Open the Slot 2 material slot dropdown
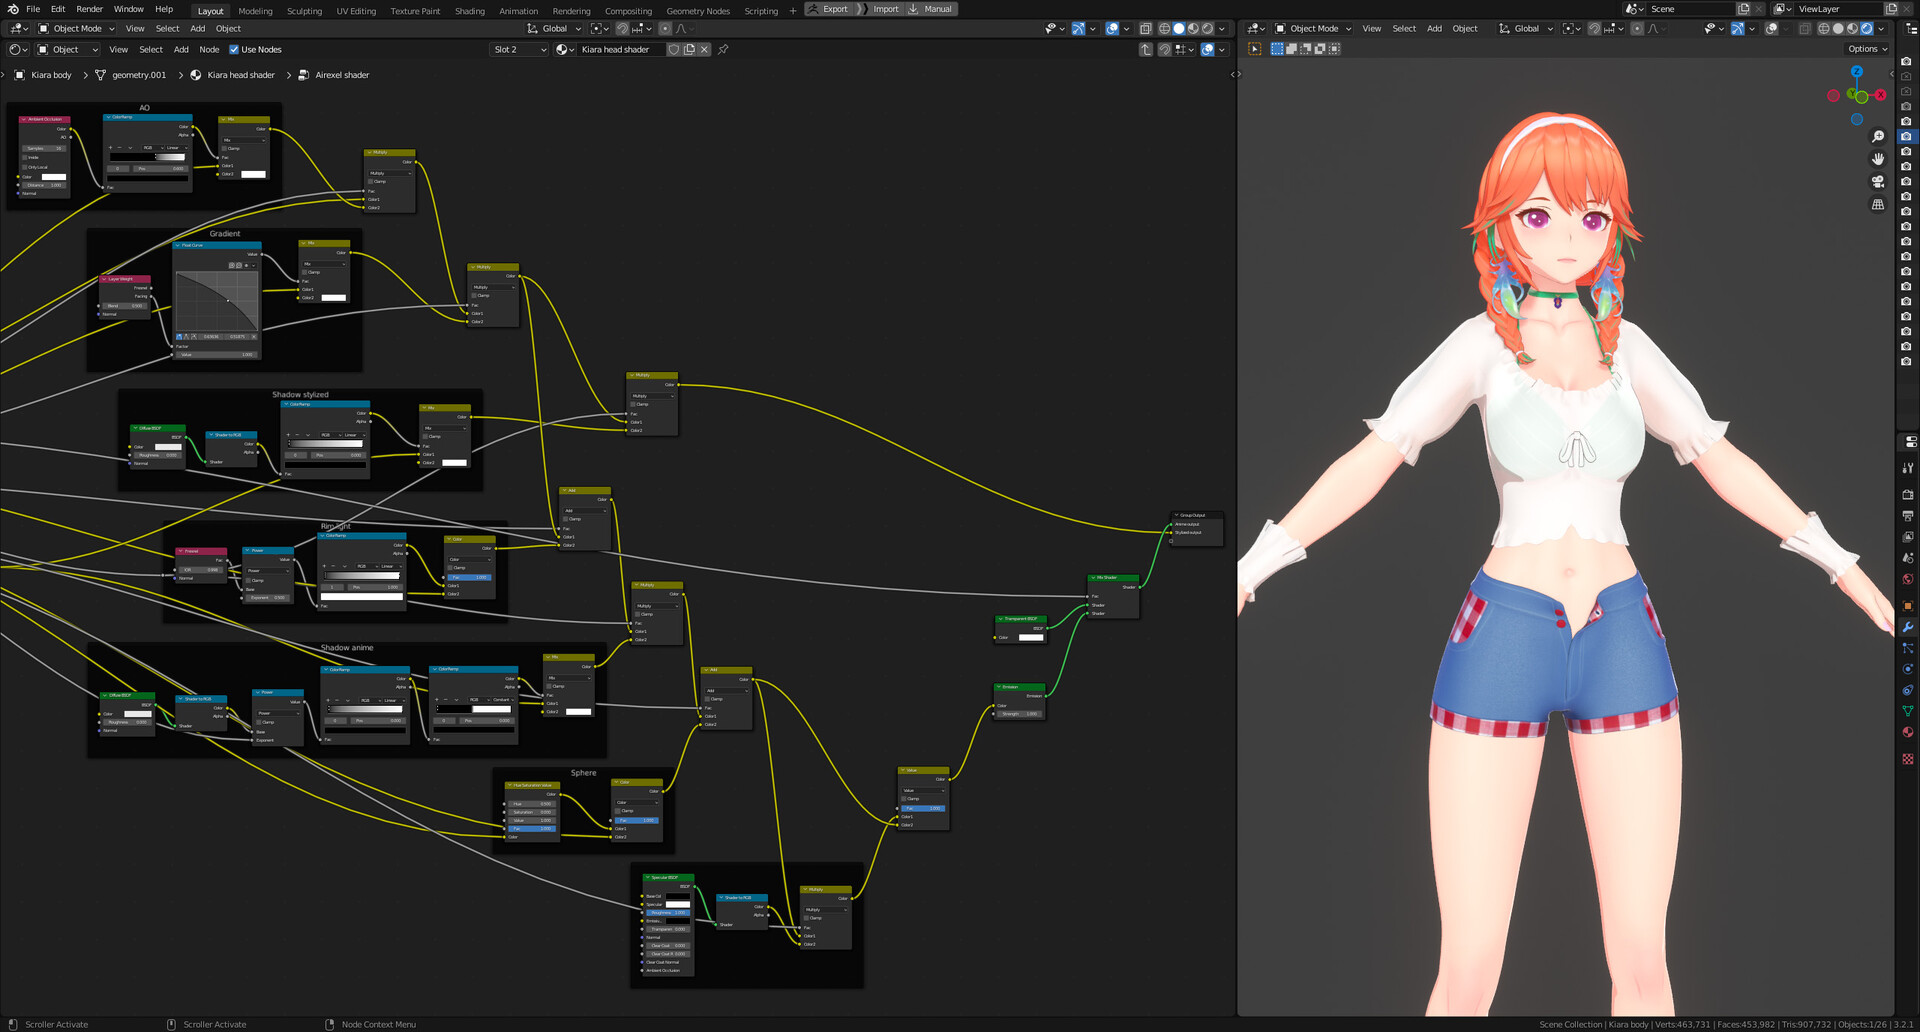The width and height of the screenshot is (1920, 1032). click(519, 49)
